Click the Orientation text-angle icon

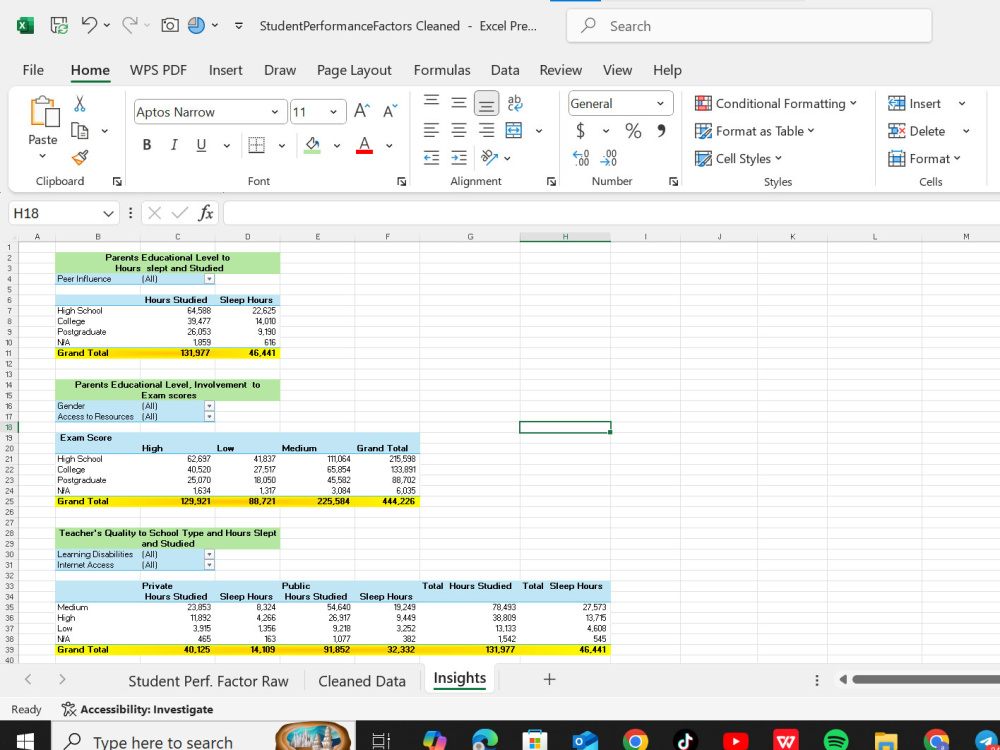pos(489,157)
